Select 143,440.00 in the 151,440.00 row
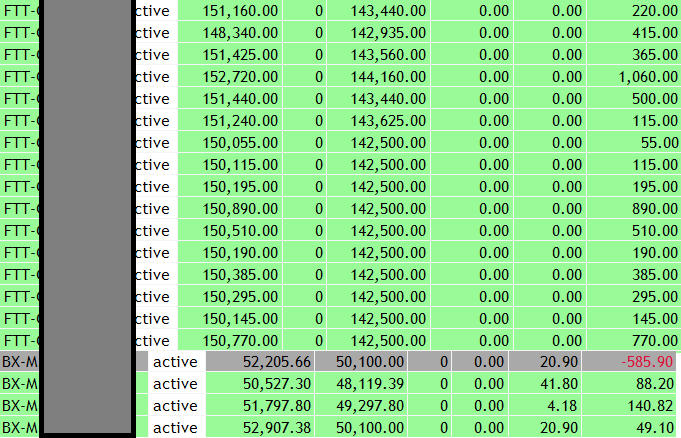Image resolution: width=681 pixels, height=438 pixels. [378, 99]
